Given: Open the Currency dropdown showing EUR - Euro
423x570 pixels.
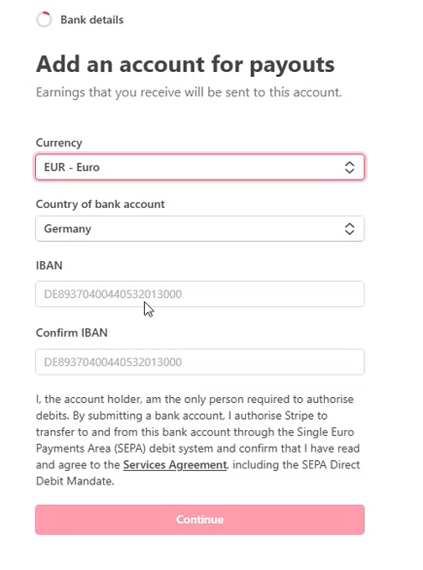Looking at the screenshot, I should [x=200, y=167].
